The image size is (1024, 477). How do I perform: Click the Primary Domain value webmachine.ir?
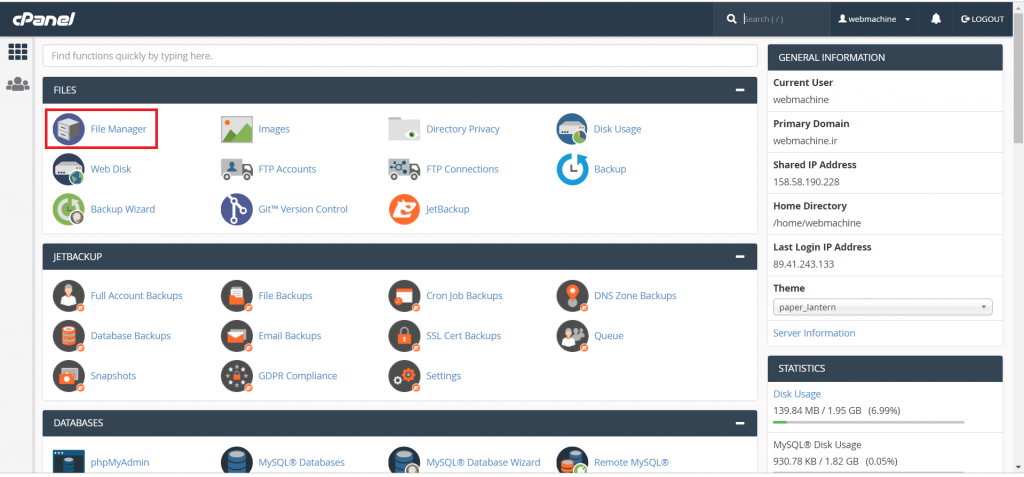click(x=805, y=140)
